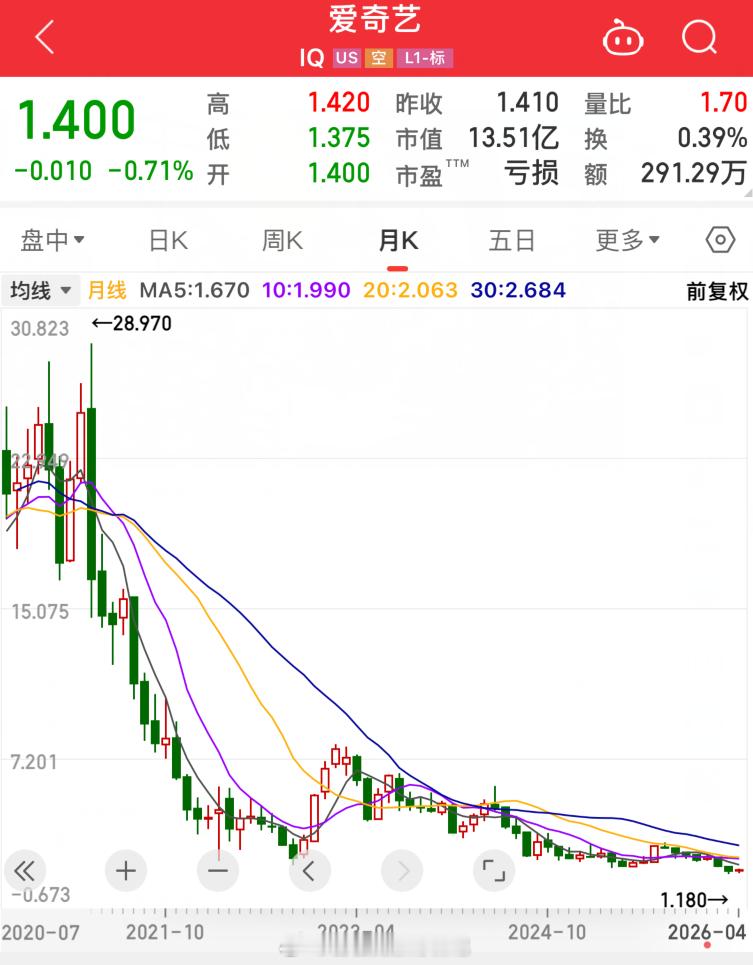
Task: Tap the orange 20:2.063 MA label
Action: coord(410,290)
